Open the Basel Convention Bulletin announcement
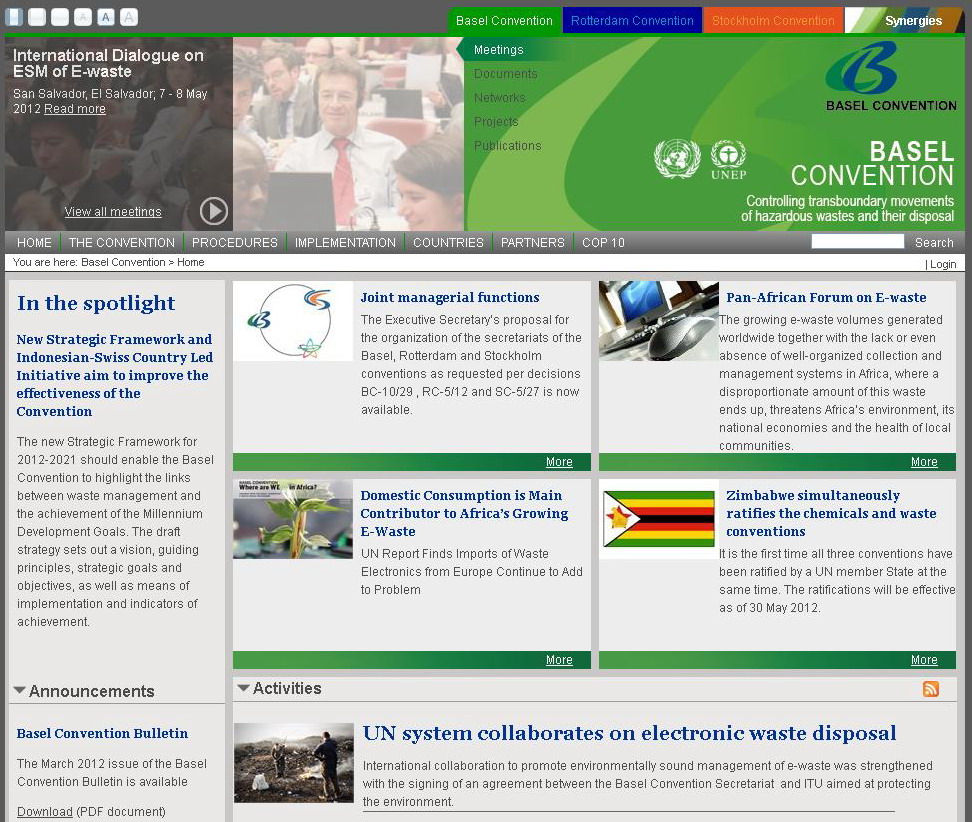This screenshot has width=972, height=822. click(102, 733)
